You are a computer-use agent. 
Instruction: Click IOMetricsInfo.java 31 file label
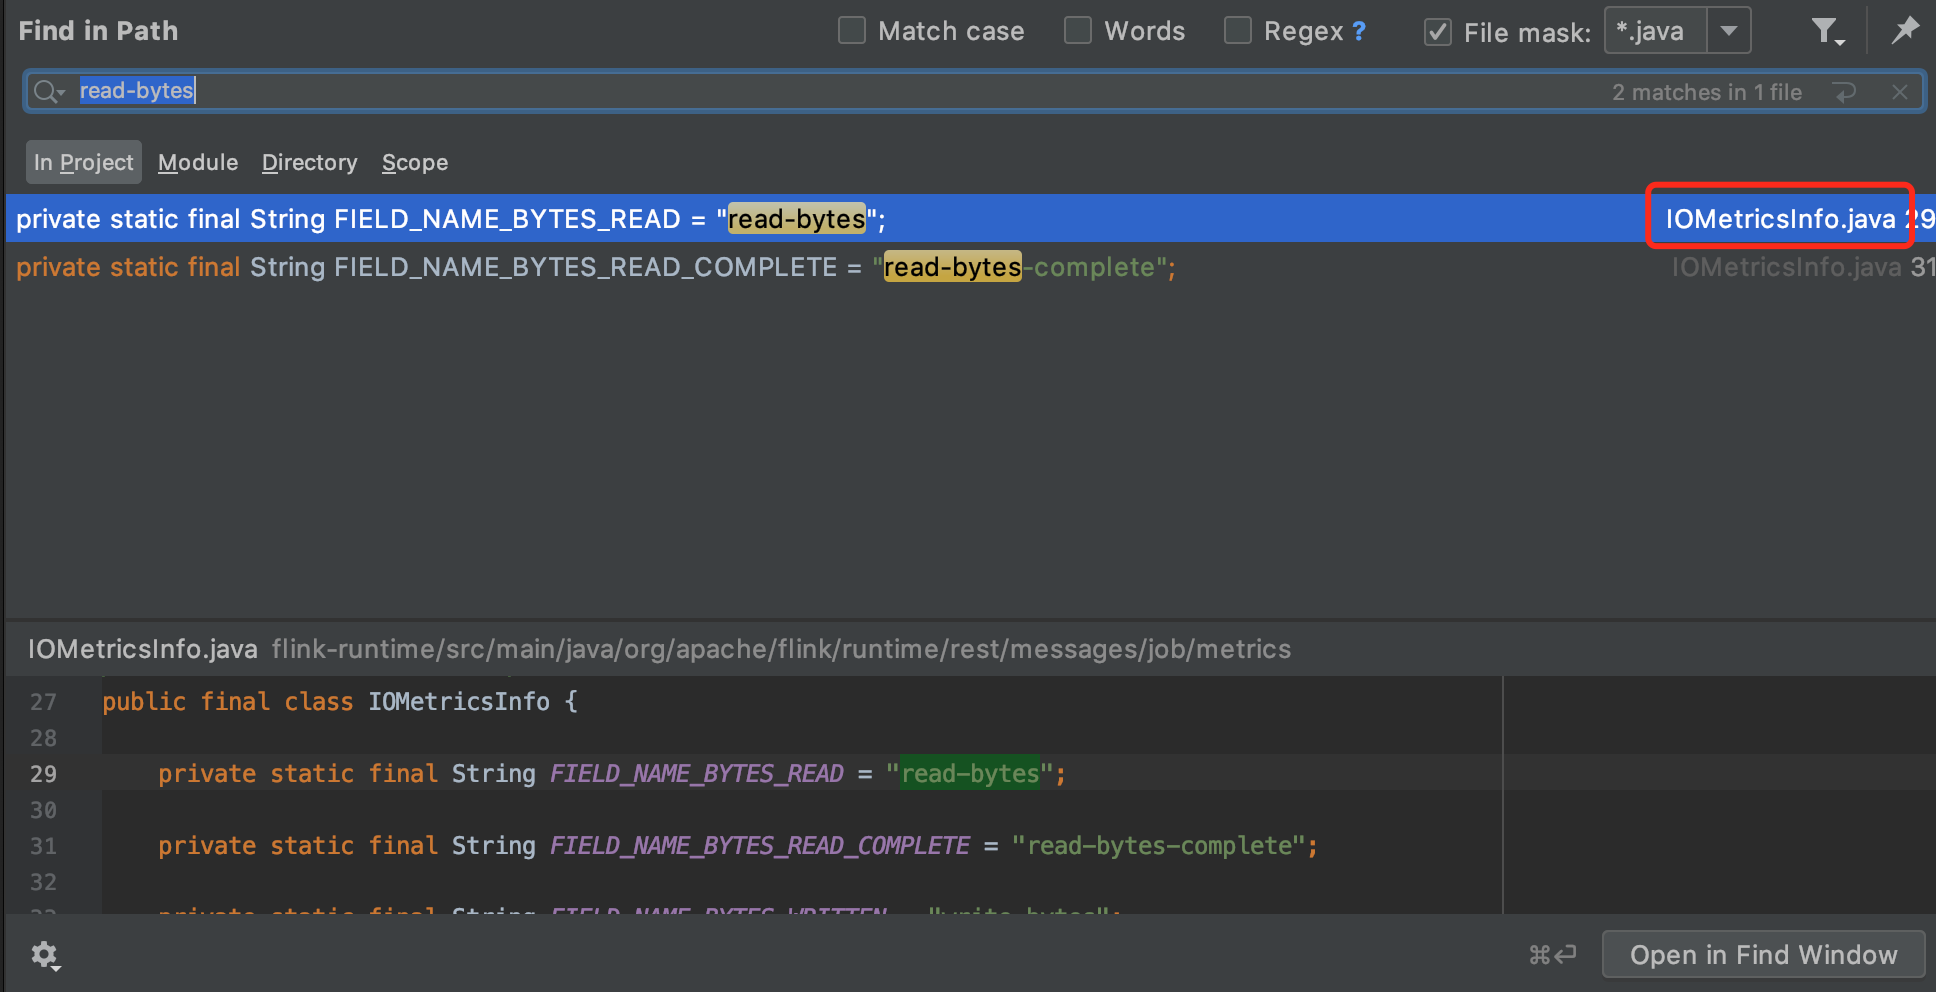pos(1803,267)
